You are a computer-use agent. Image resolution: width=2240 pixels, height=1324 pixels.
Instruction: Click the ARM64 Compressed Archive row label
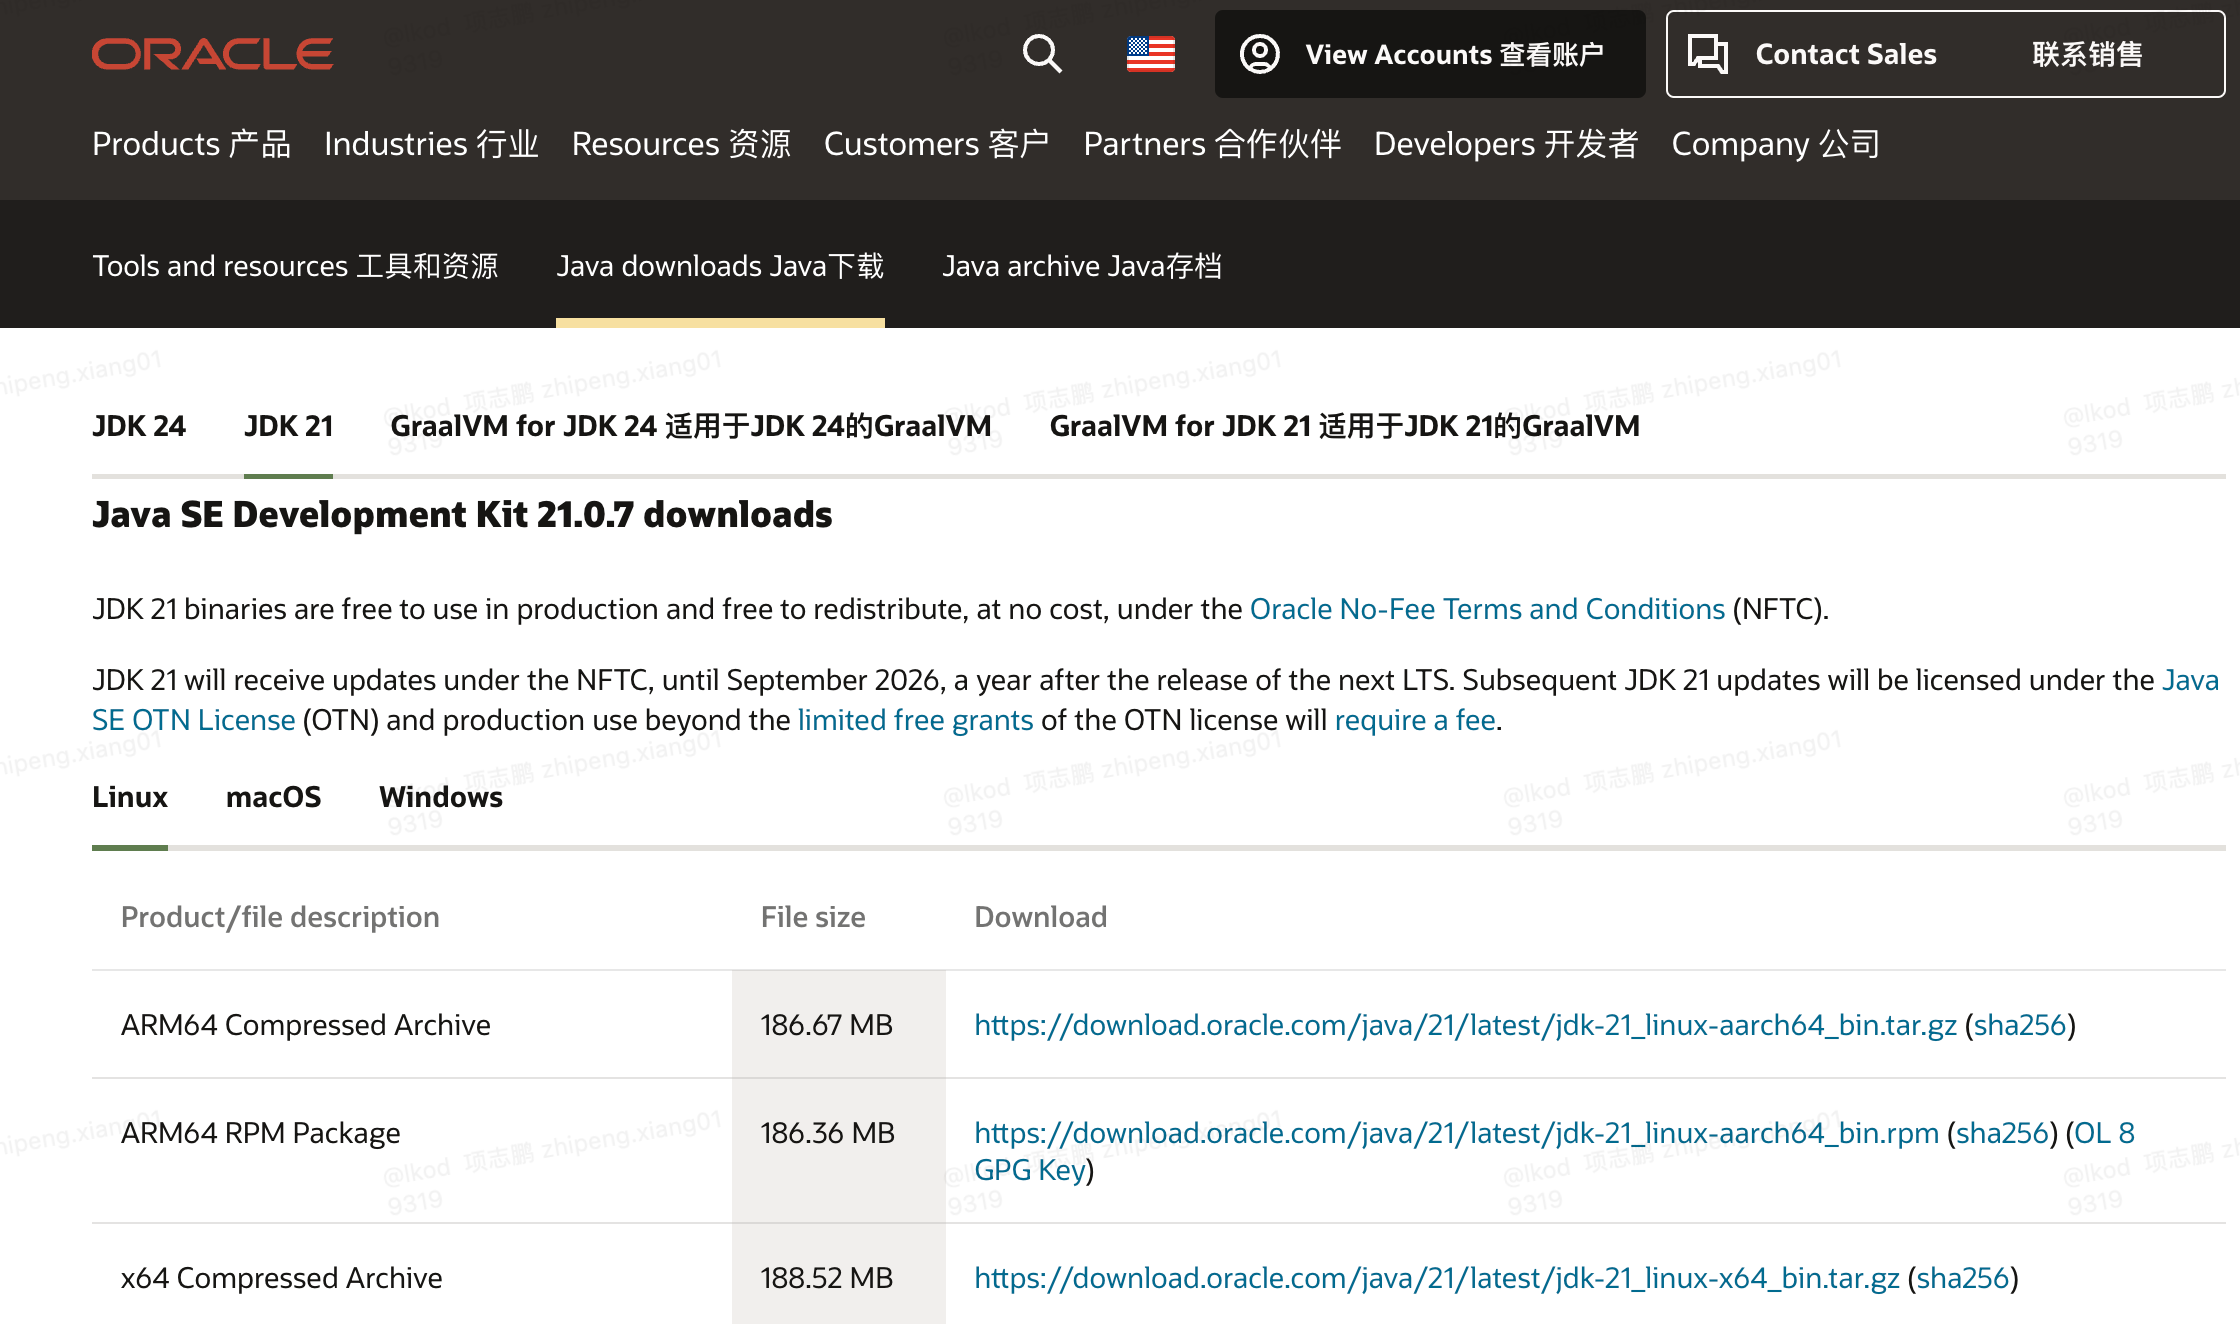pos(306,1025)
